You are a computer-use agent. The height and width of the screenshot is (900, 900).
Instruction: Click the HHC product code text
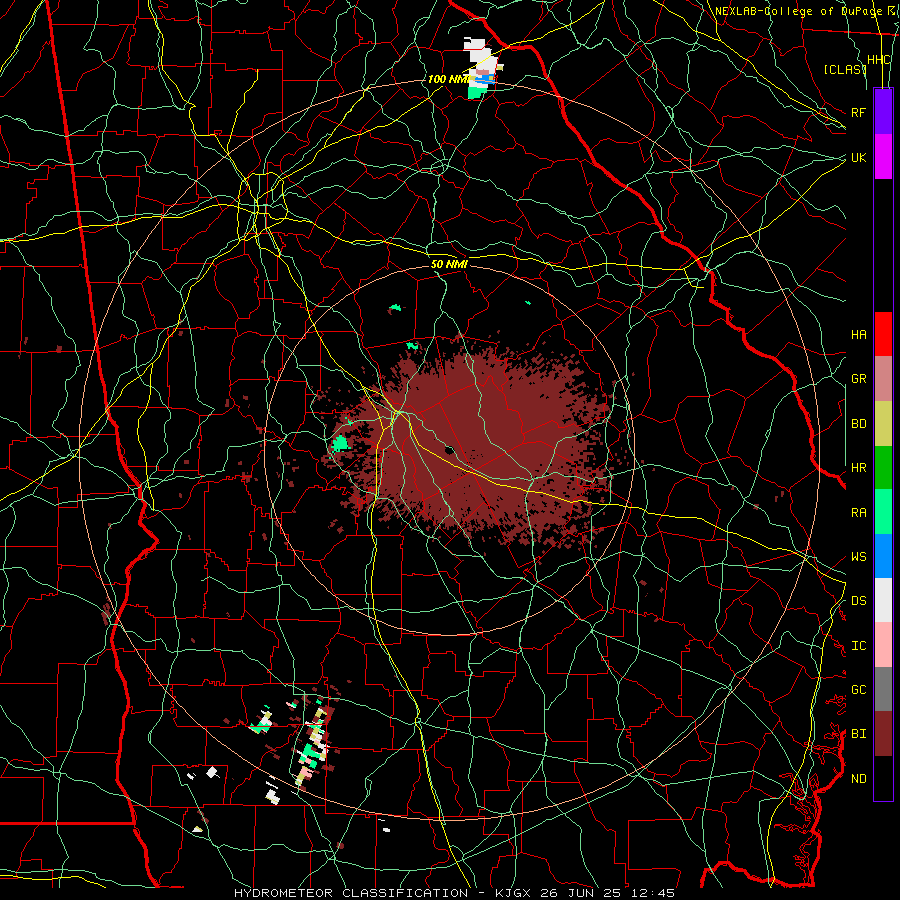pos(878,60)
